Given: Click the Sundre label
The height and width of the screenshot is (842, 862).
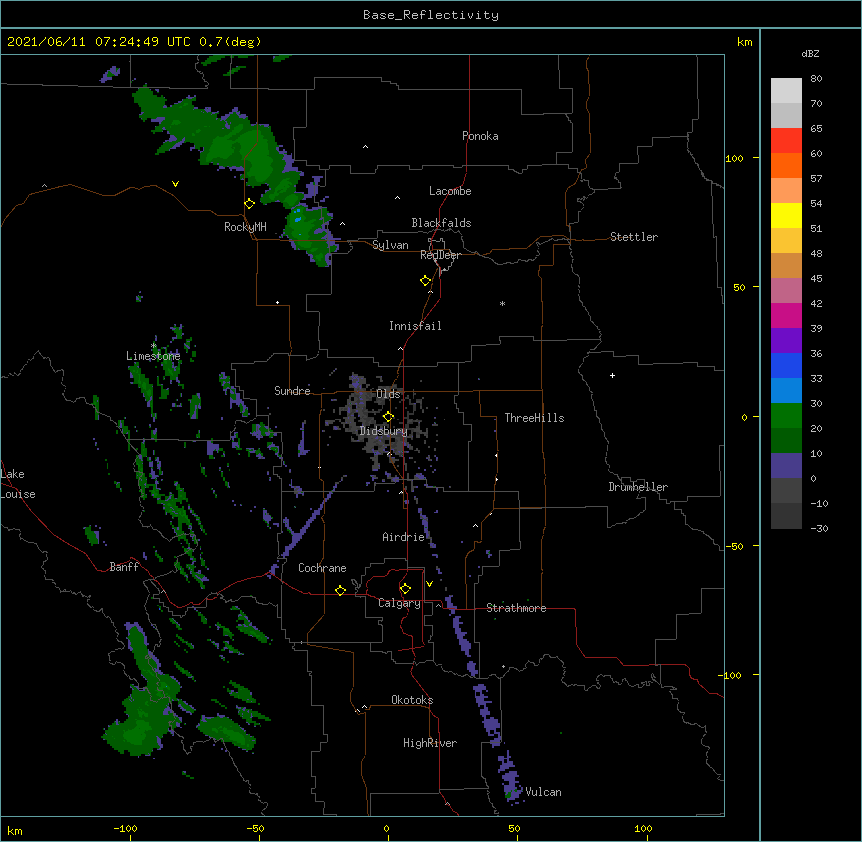Looking at the screenshot, I should point(292,391).
